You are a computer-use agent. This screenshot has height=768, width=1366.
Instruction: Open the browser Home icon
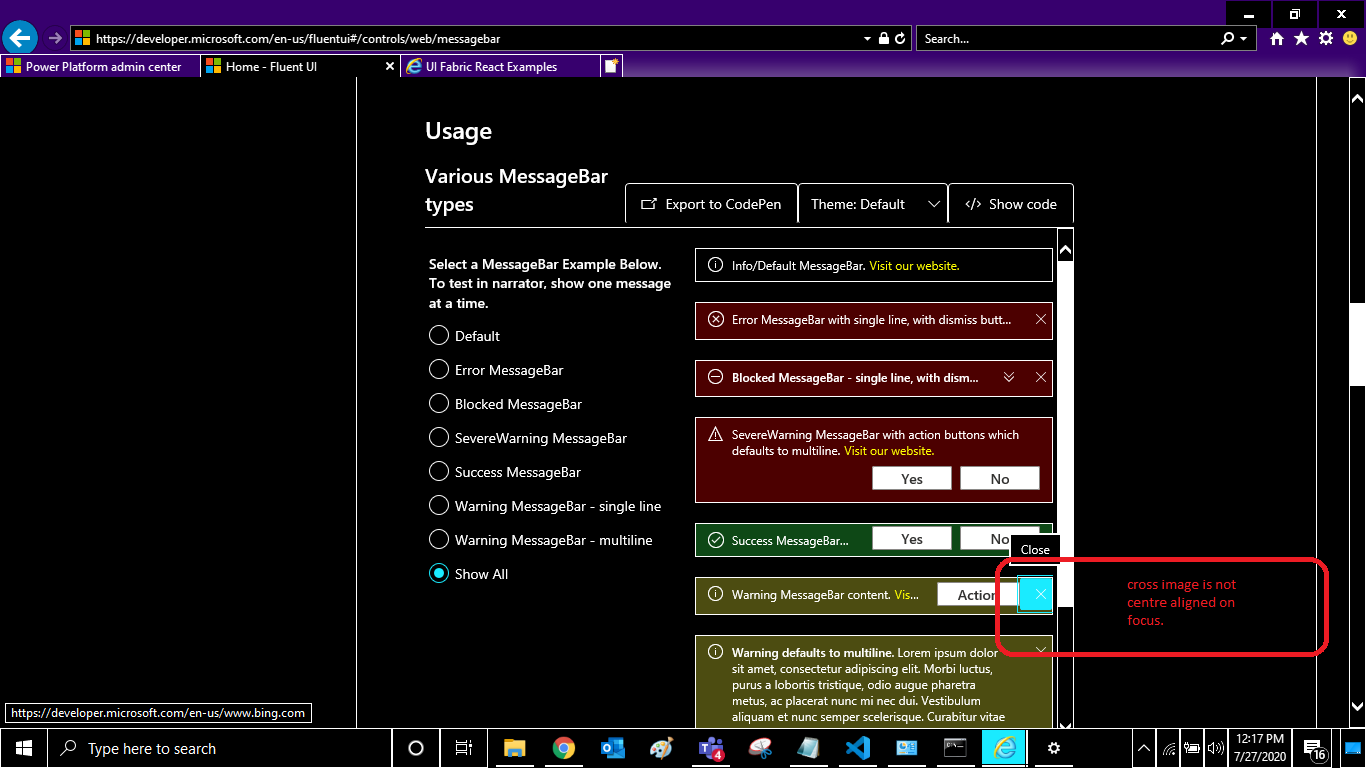click(1277, 38)
